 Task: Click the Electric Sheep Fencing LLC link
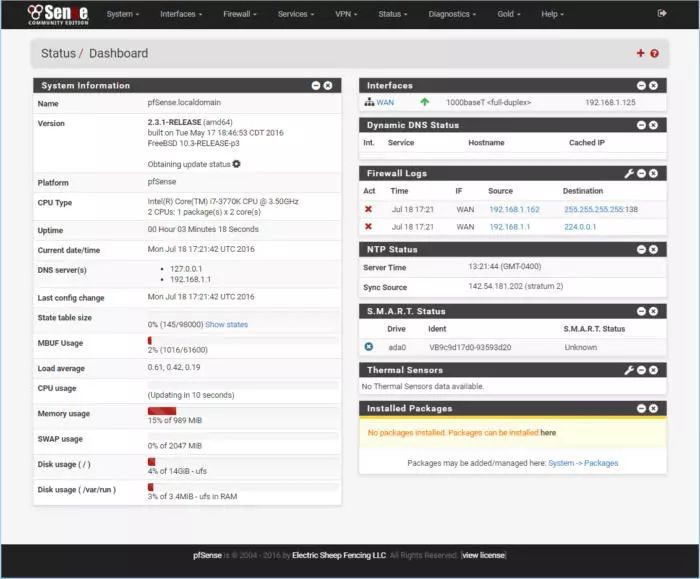[x=339, y=555]
